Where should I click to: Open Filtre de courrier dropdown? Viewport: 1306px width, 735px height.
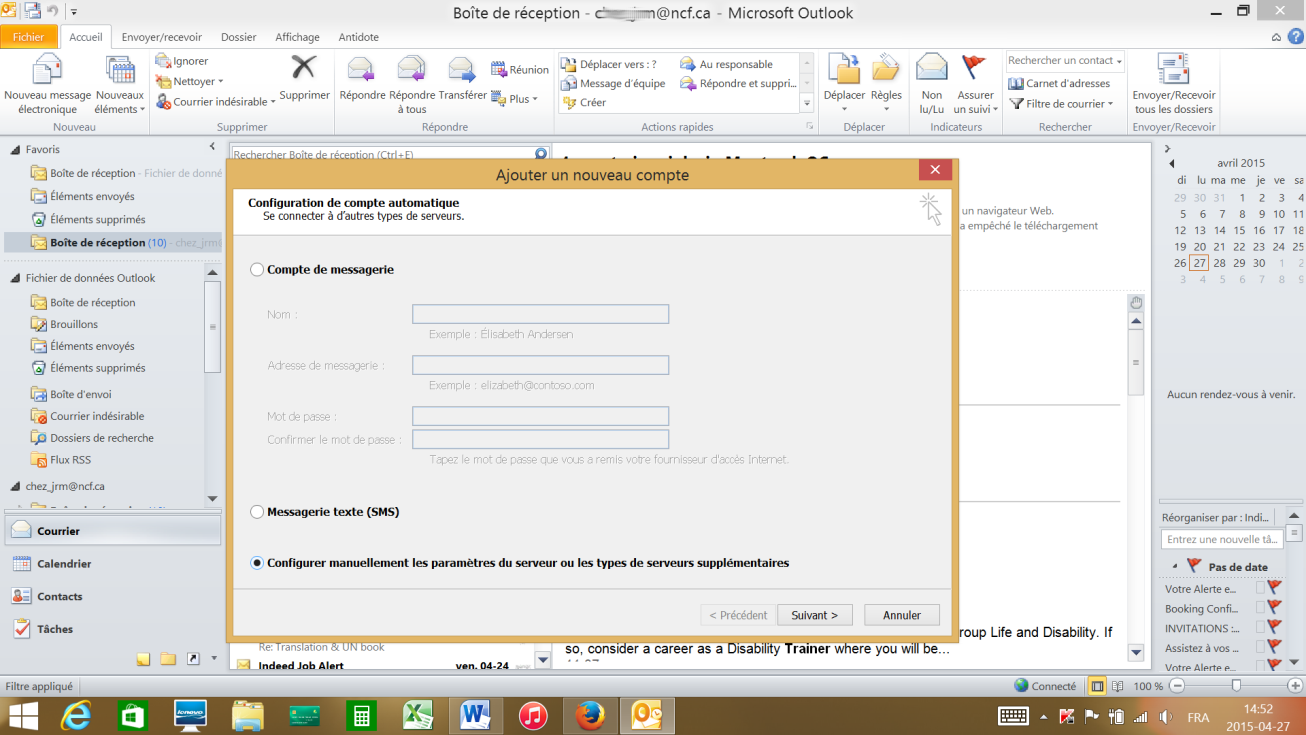click(1062, 104)
